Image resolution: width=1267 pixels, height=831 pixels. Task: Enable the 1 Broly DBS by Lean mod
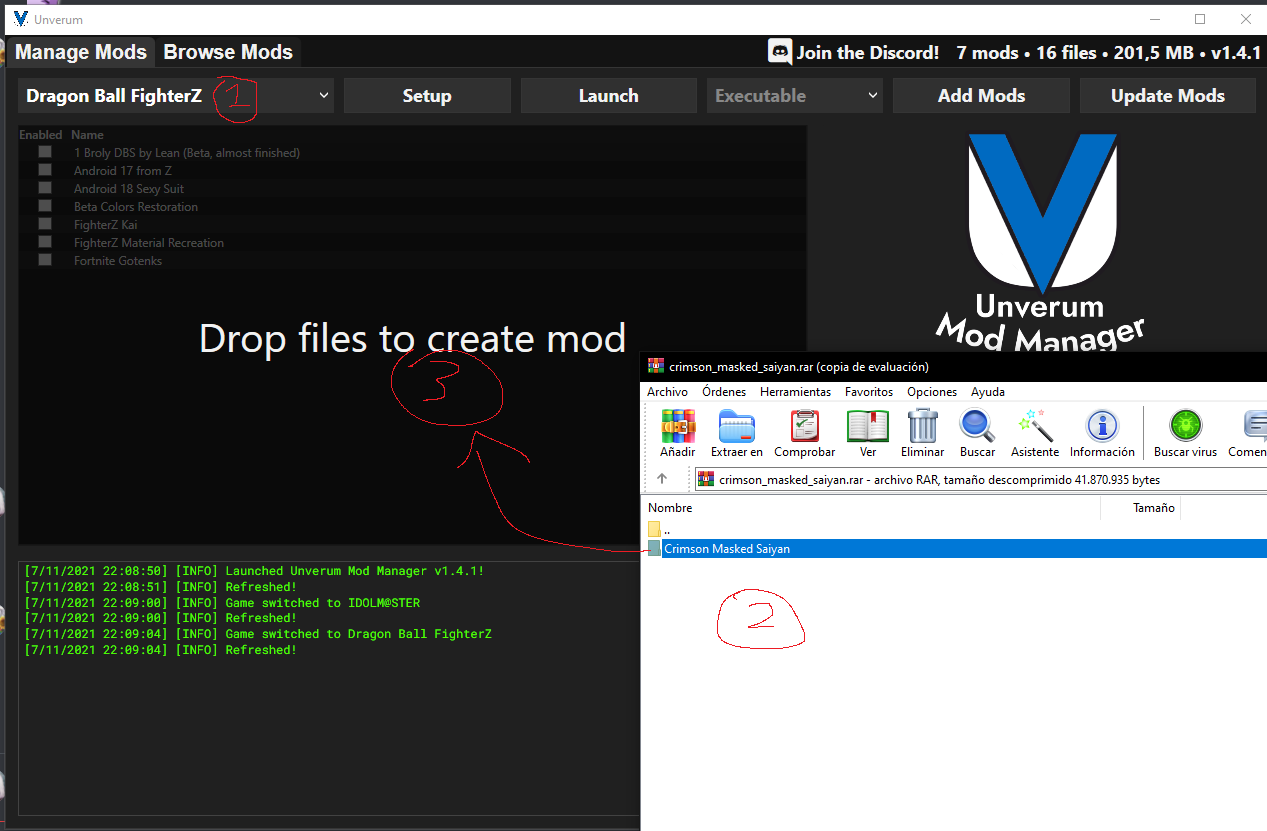pyautogui.click(x=45, y=152)
